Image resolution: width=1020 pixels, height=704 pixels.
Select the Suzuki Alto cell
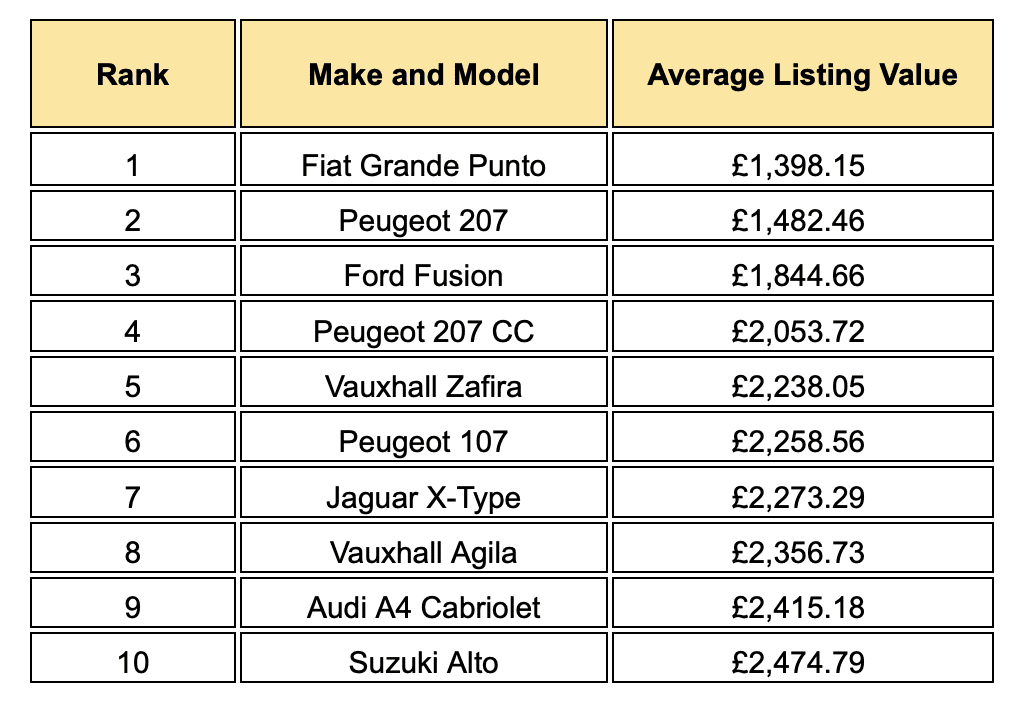(423, 658)
